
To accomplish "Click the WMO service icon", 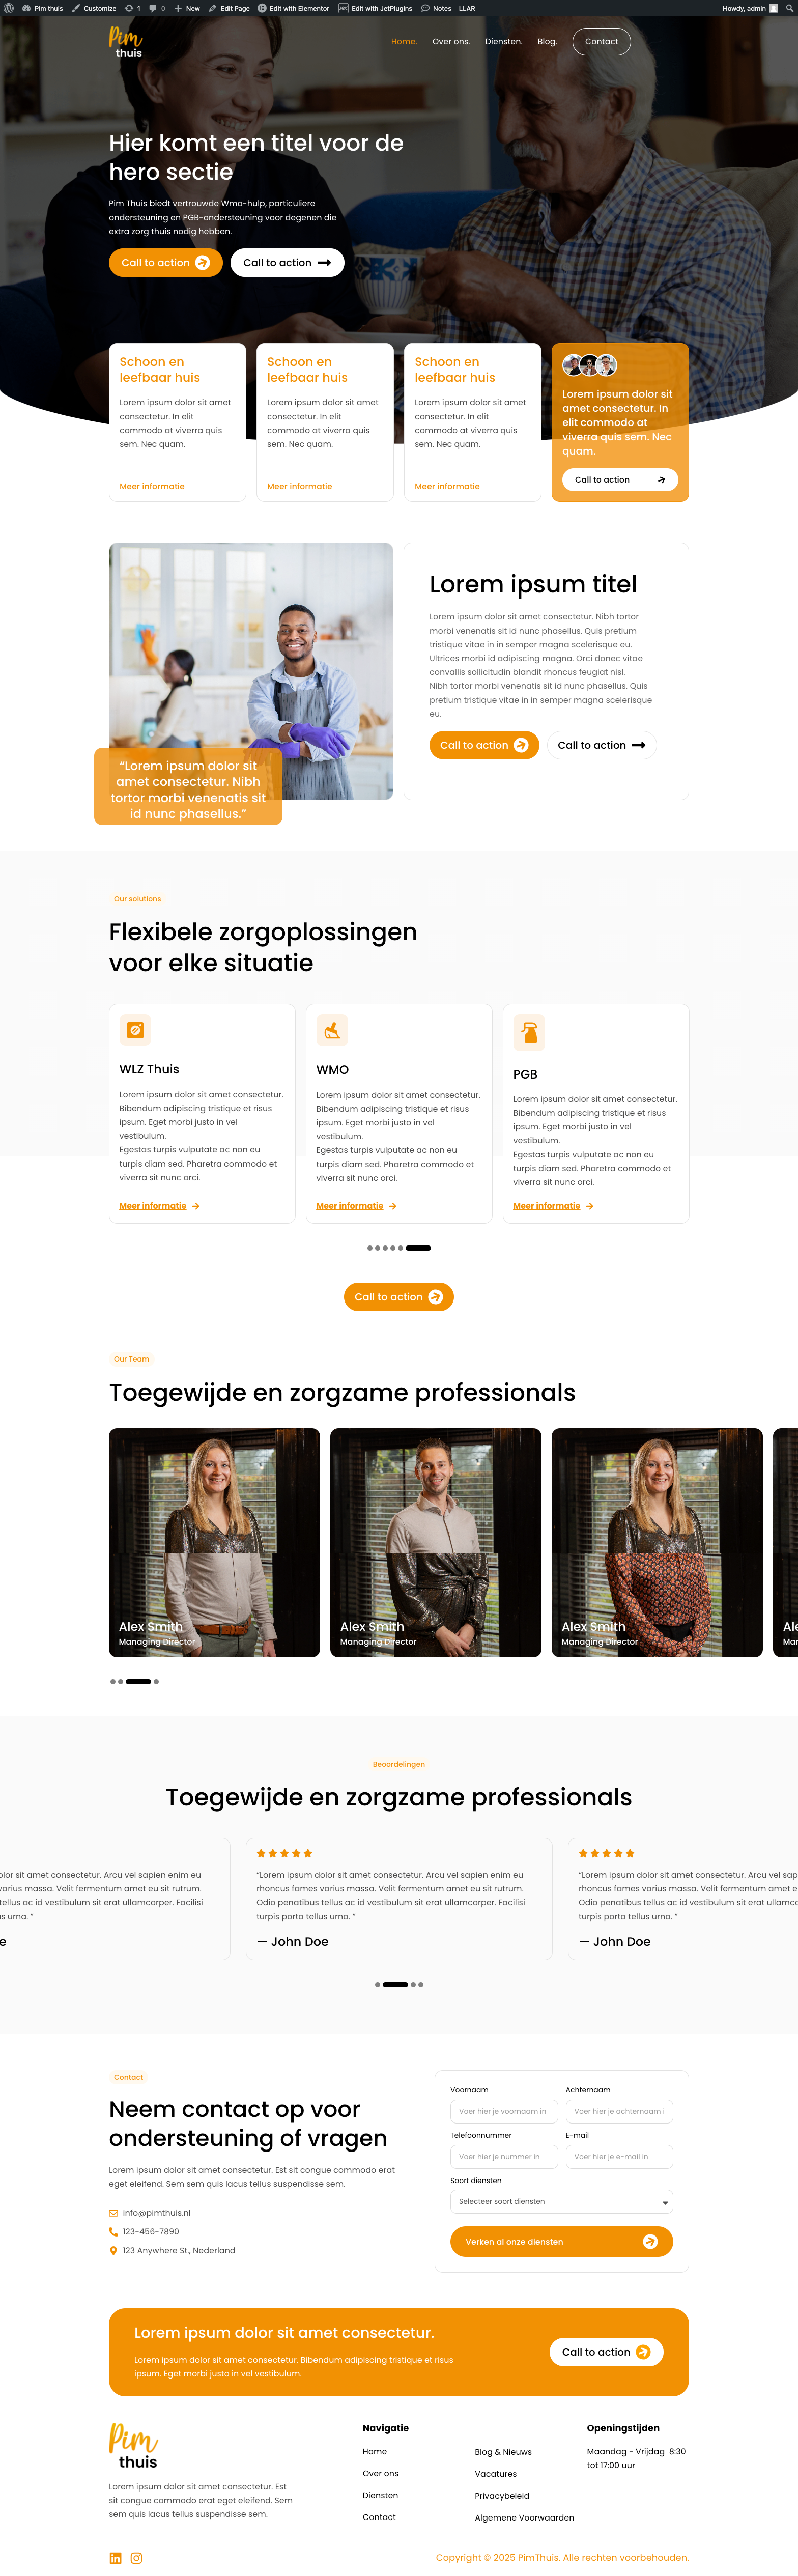I will coord(332,1030).
